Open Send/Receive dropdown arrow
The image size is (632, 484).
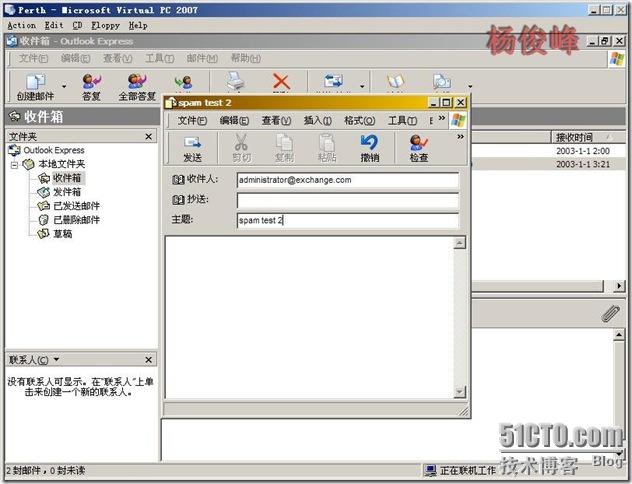pos(362,86)
